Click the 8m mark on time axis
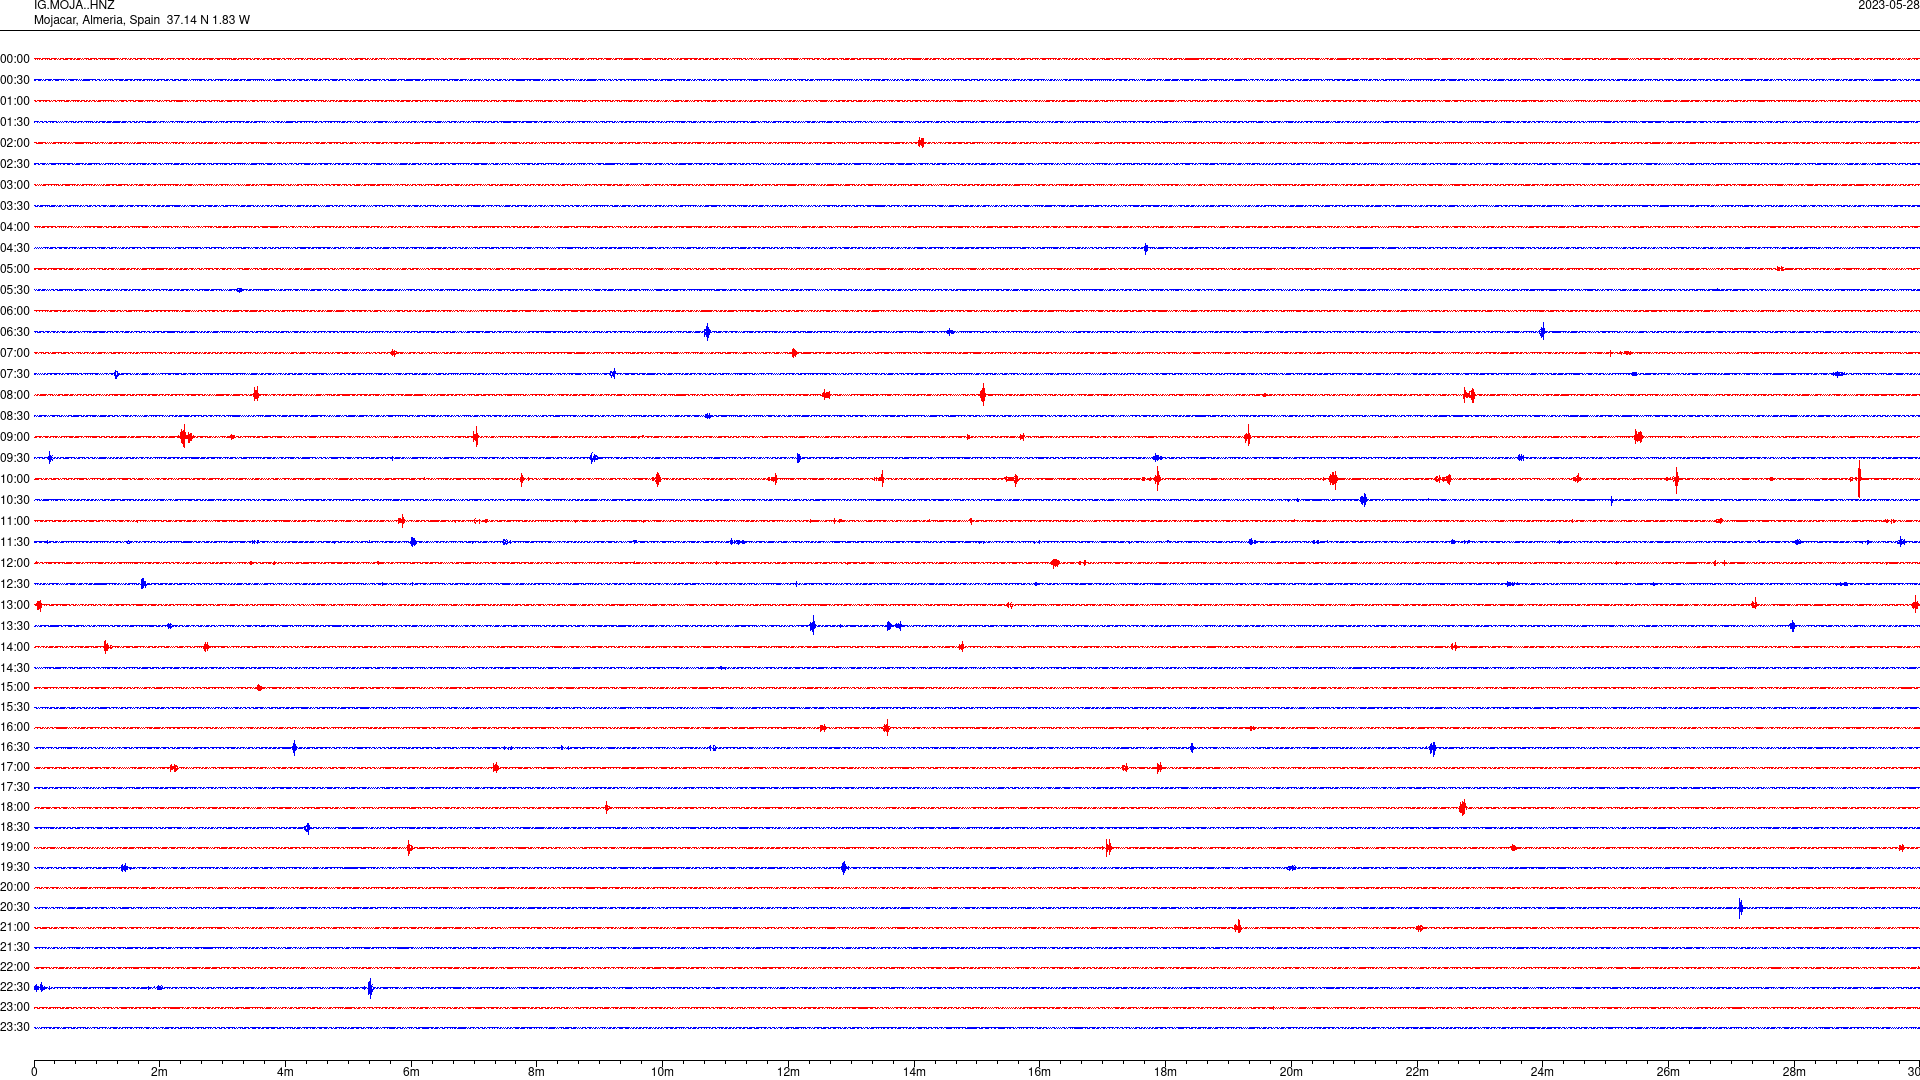This screenshot has height=1080, width=1920. pyautogui.click(x=537, y=1072)
